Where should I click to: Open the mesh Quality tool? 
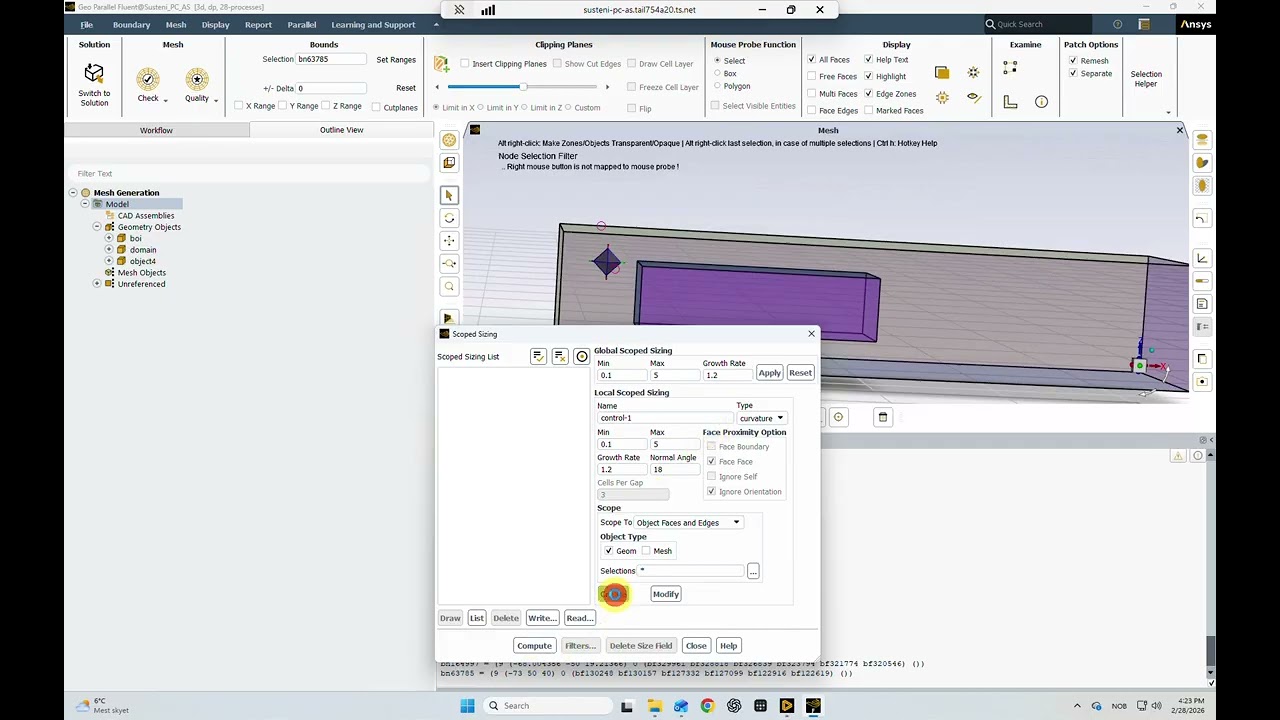pyautogui.click(x=197, y=79)
